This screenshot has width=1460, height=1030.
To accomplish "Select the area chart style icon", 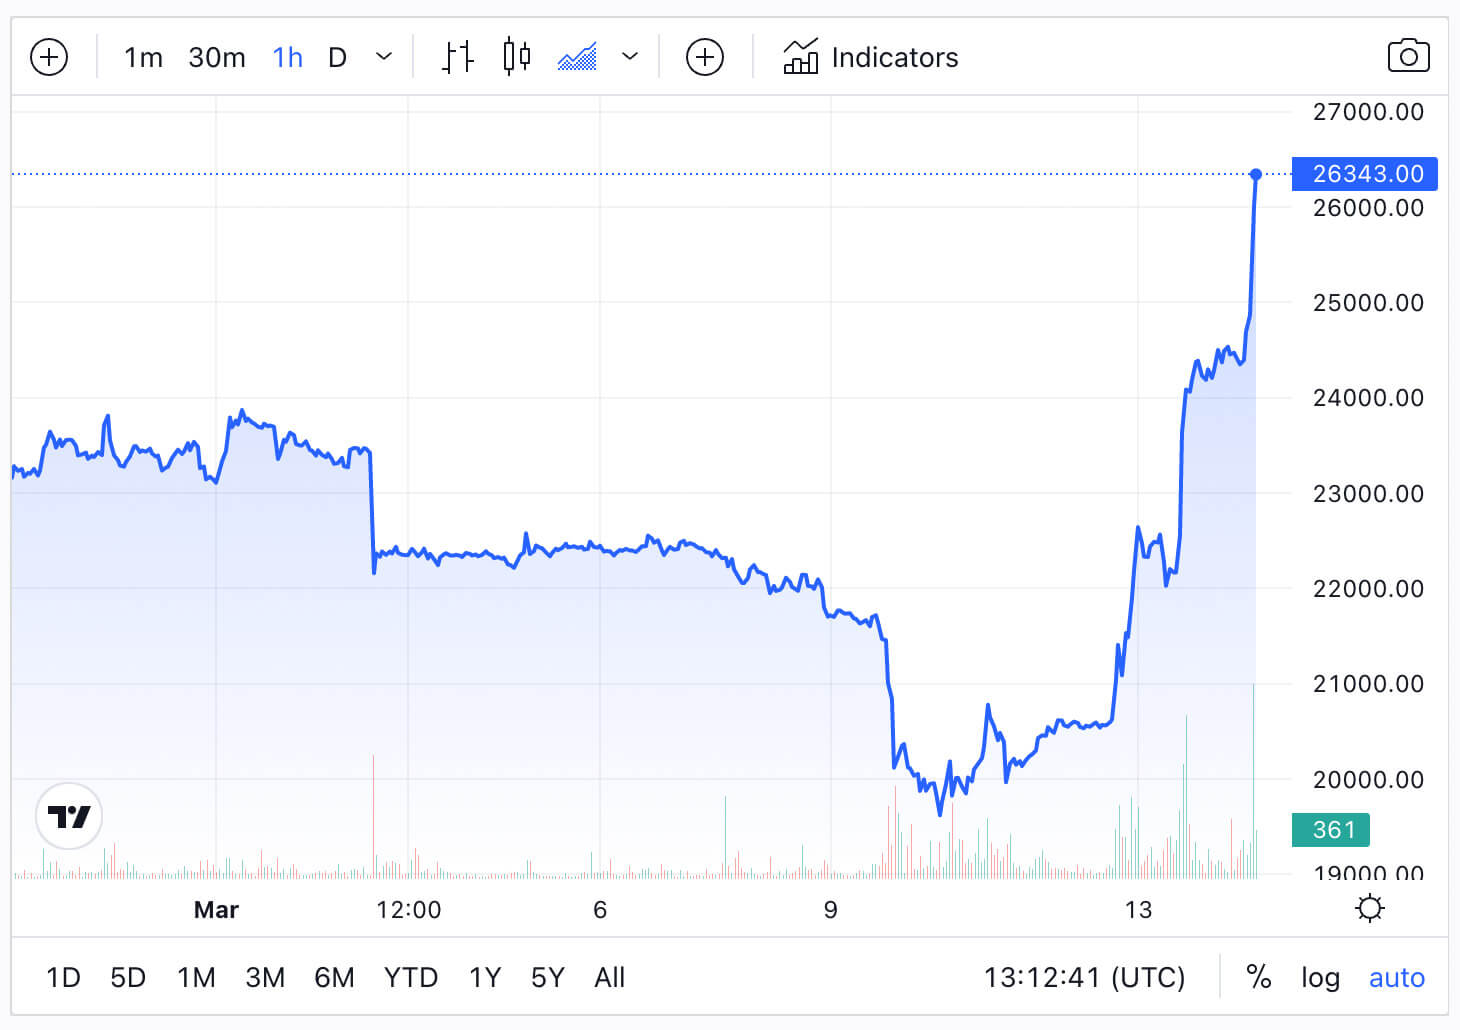I will [x=577, y=57].
